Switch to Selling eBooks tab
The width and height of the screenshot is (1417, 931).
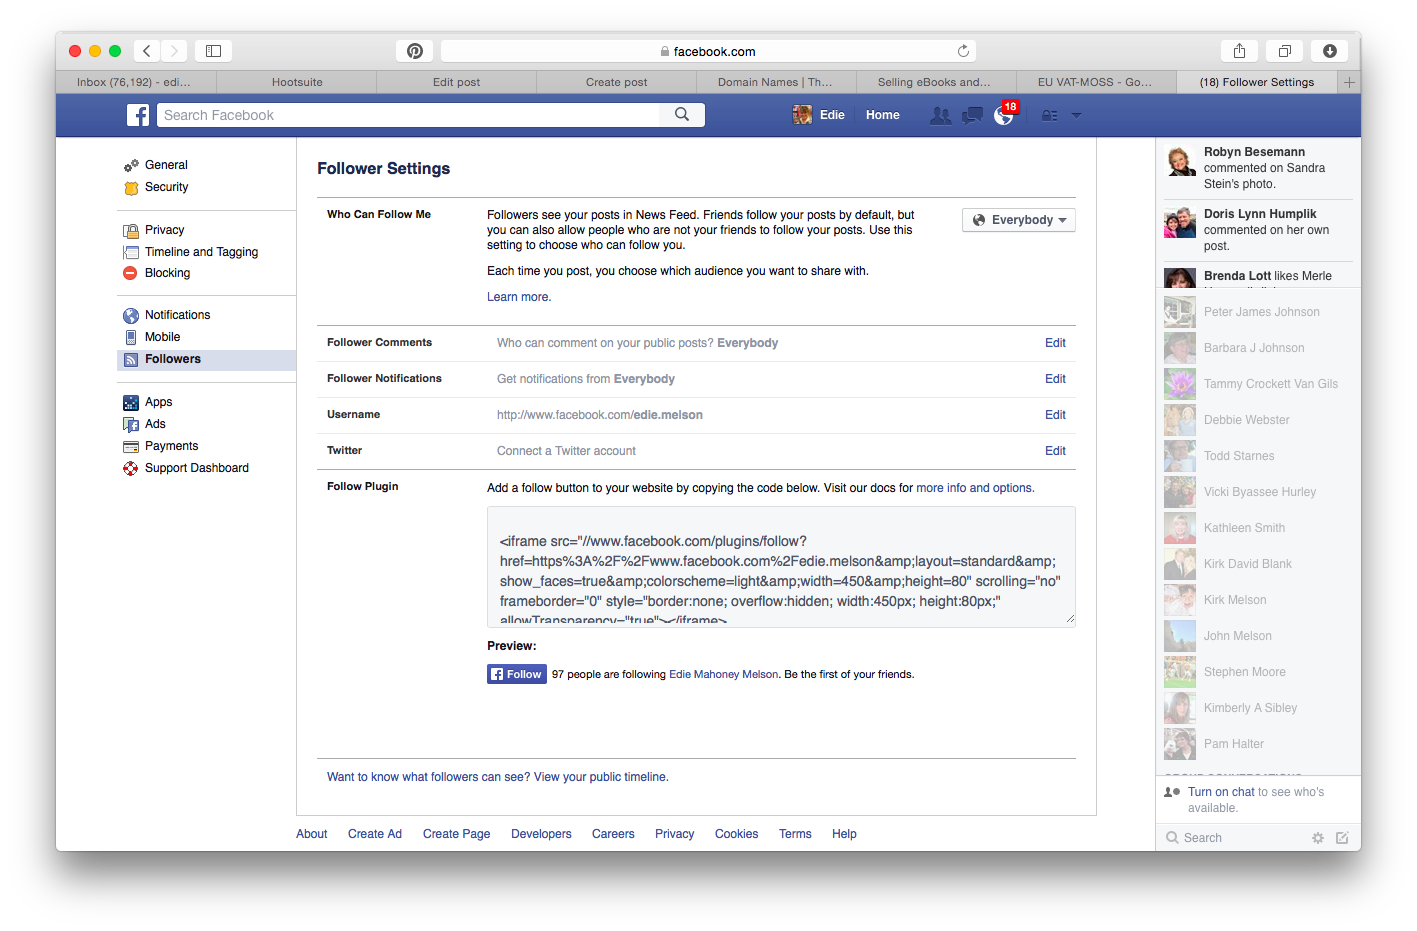pyautogui.click(x=934, y=82)
